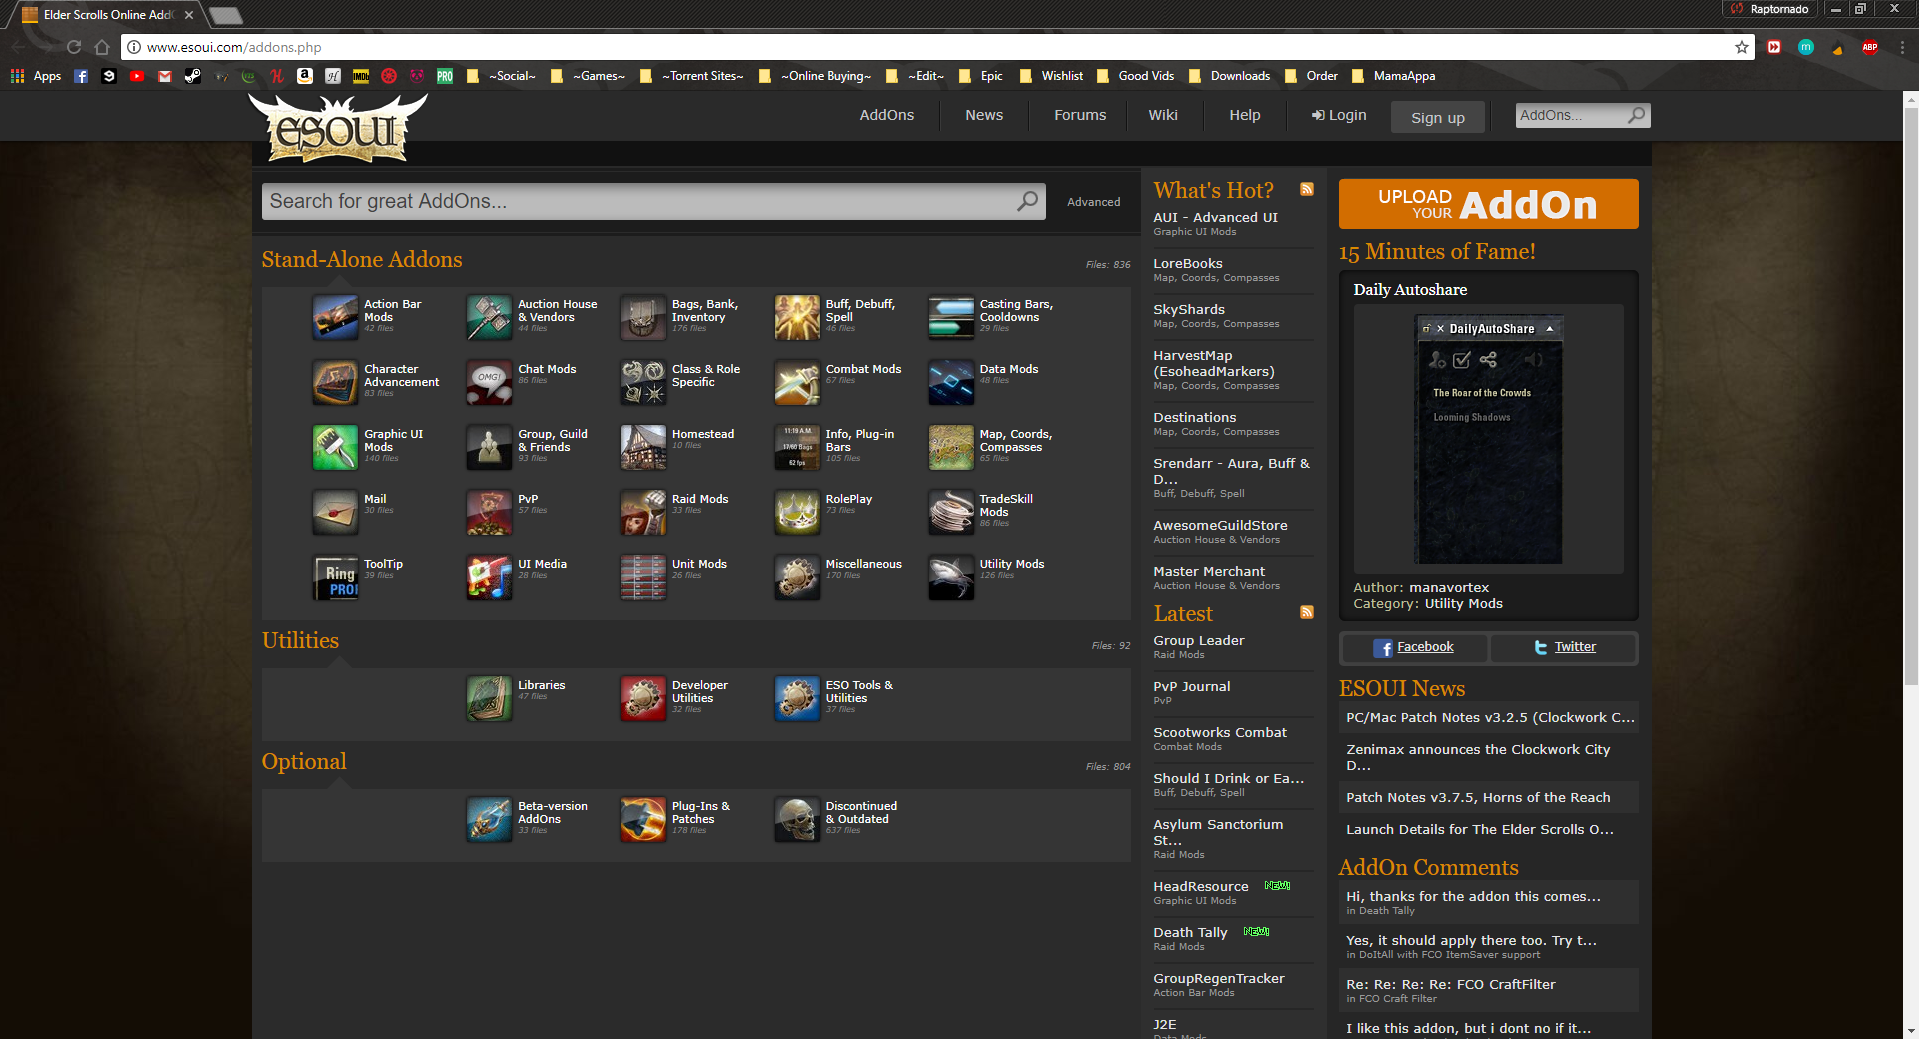
Task: Click the What's Hot RSS feed icon
Action: (1306, 189)
